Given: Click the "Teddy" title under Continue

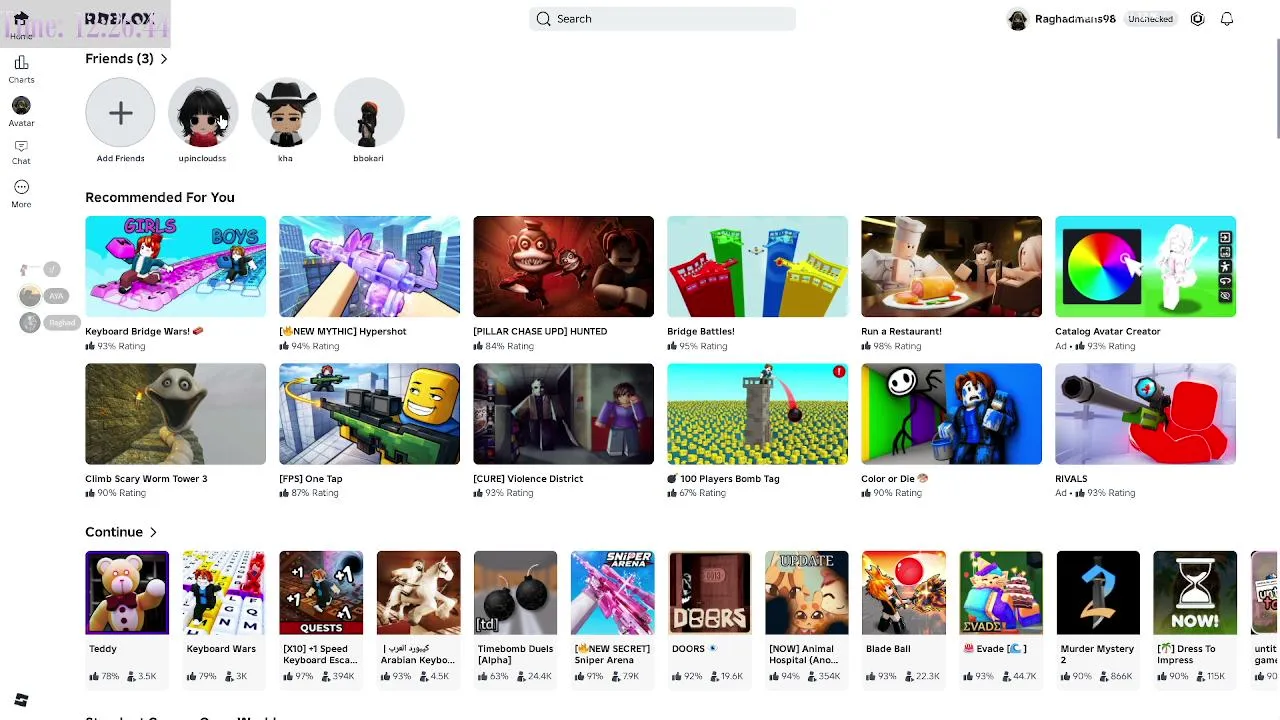Looking at the screenshot, I should tap(103, 649).
